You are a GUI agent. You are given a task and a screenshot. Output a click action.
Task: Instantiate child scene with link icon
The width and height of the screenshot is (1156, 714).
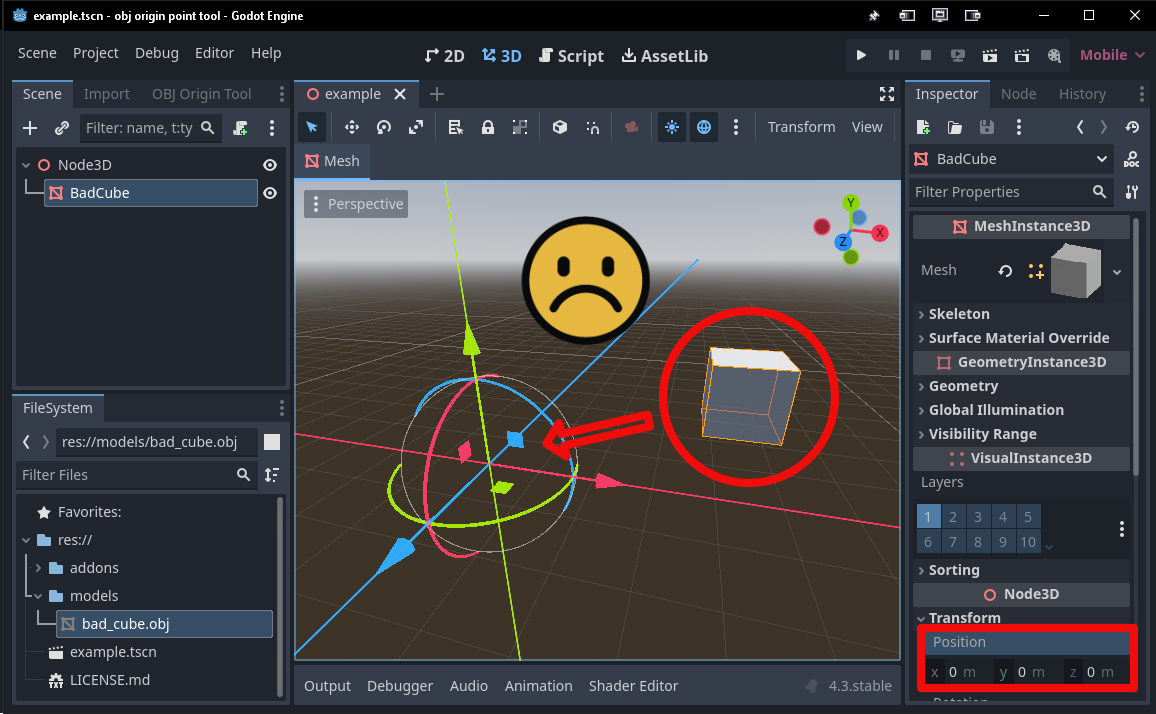(x=62, y=128)
